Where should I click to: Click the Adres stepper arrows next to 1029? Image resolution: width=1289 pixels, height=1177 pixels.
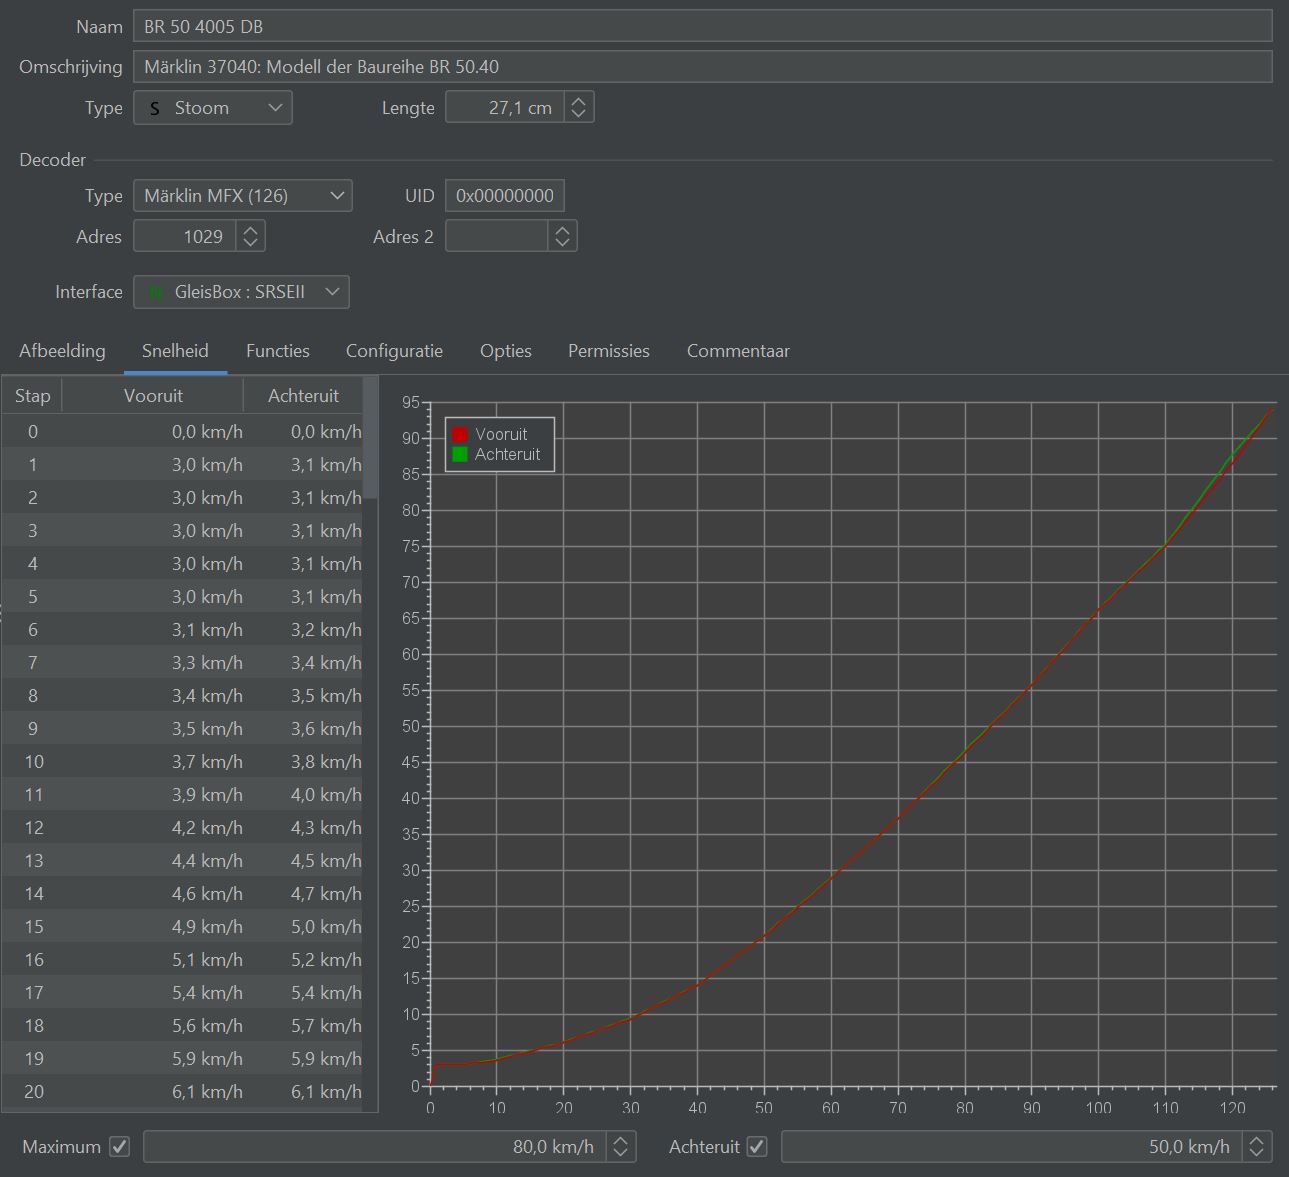(251, 236)
